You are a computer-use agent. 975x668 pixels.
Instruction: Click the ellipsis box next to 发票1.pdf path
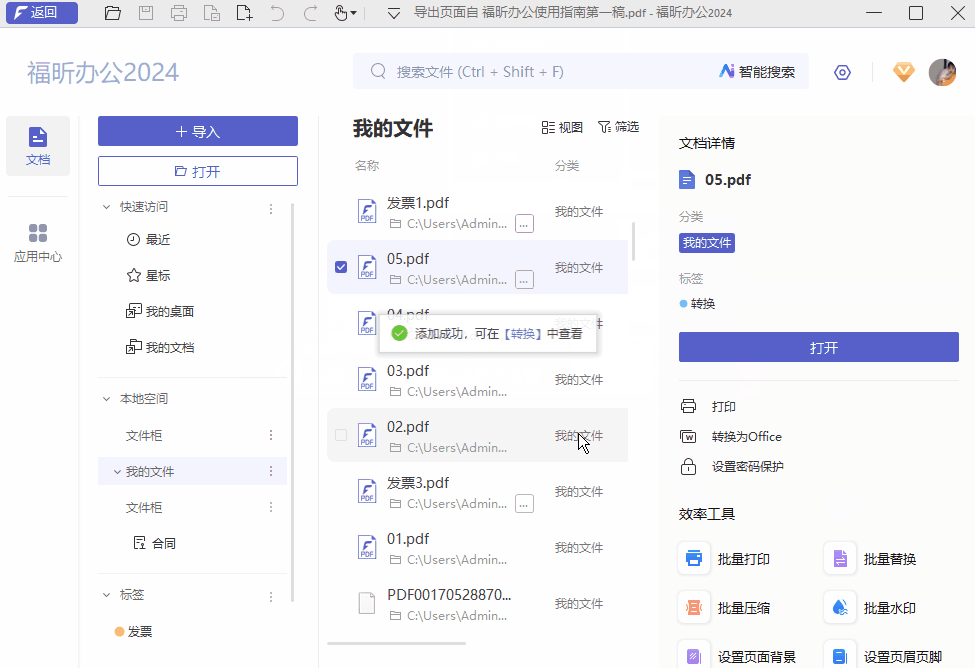point(524,223)
